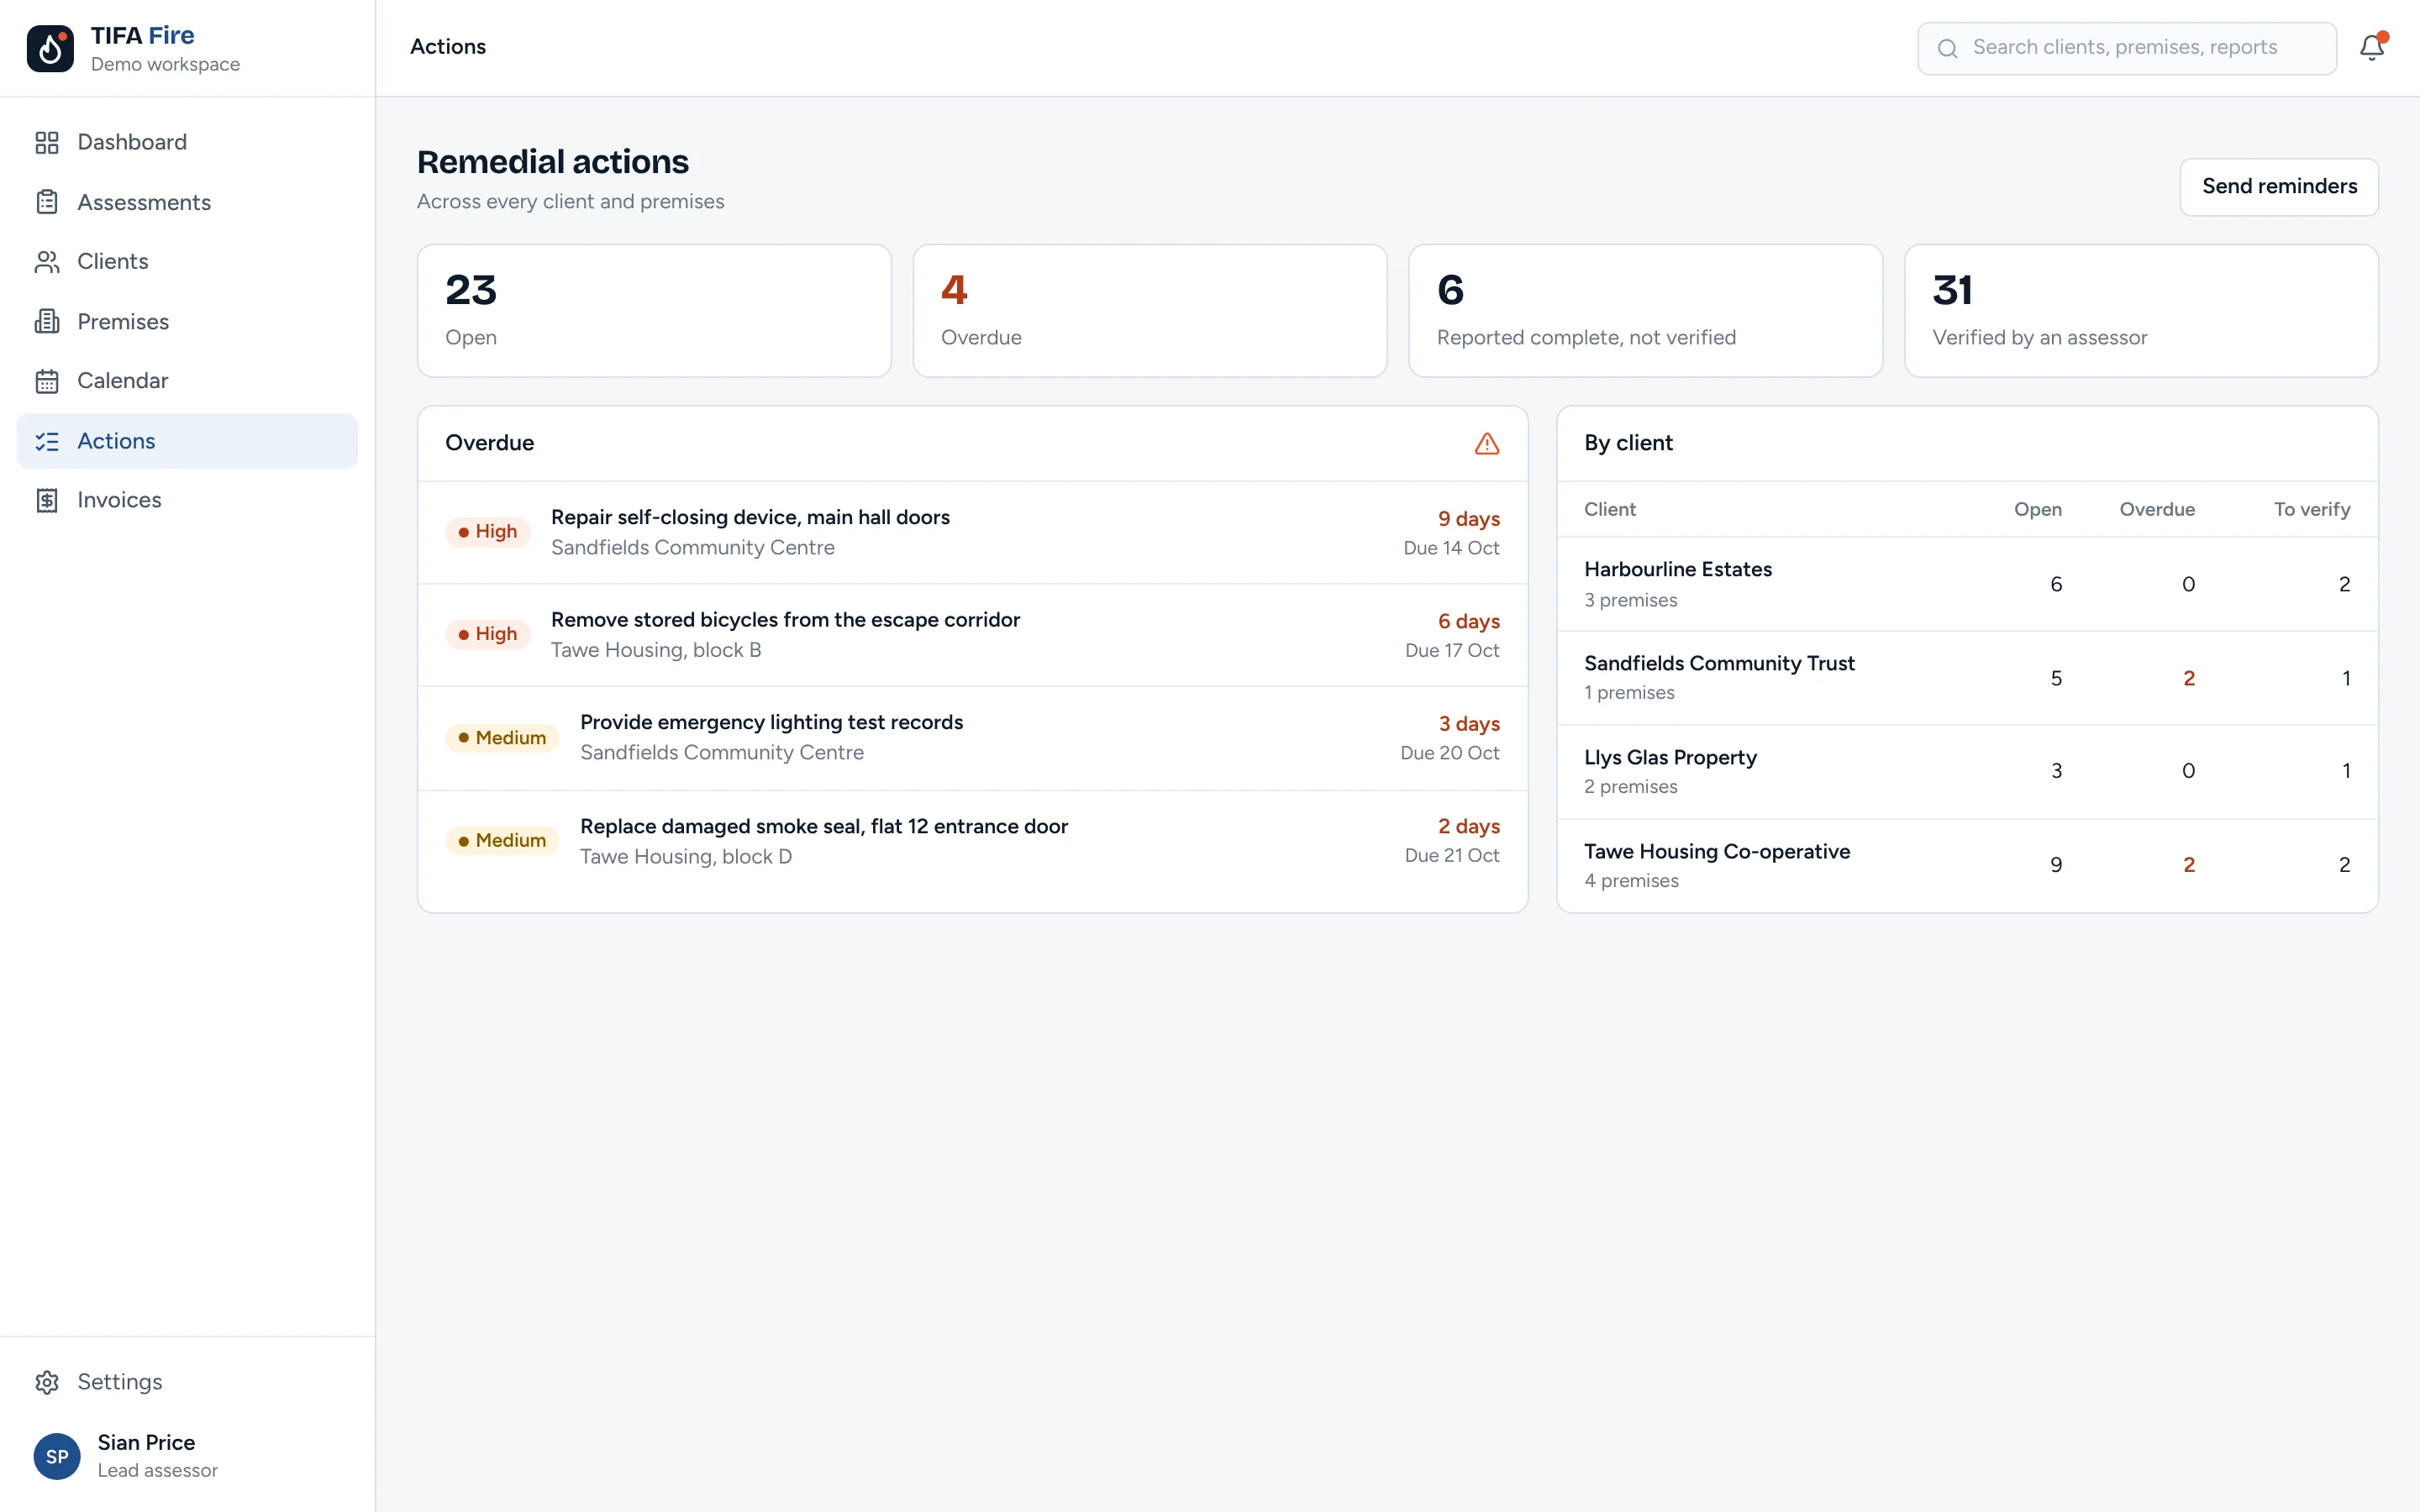Open notifications bell
The height and width of the screenshot is (1512, 2420).
2372,47
